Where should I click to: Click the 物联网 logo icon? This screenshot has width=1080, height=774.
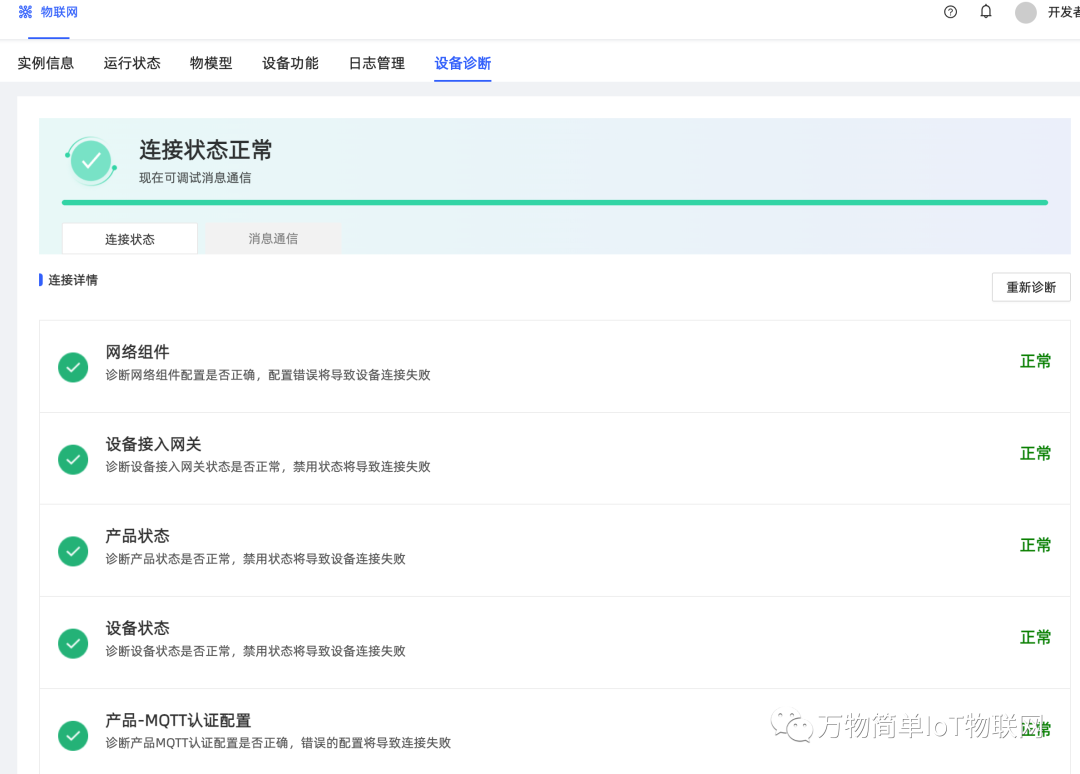26,12
